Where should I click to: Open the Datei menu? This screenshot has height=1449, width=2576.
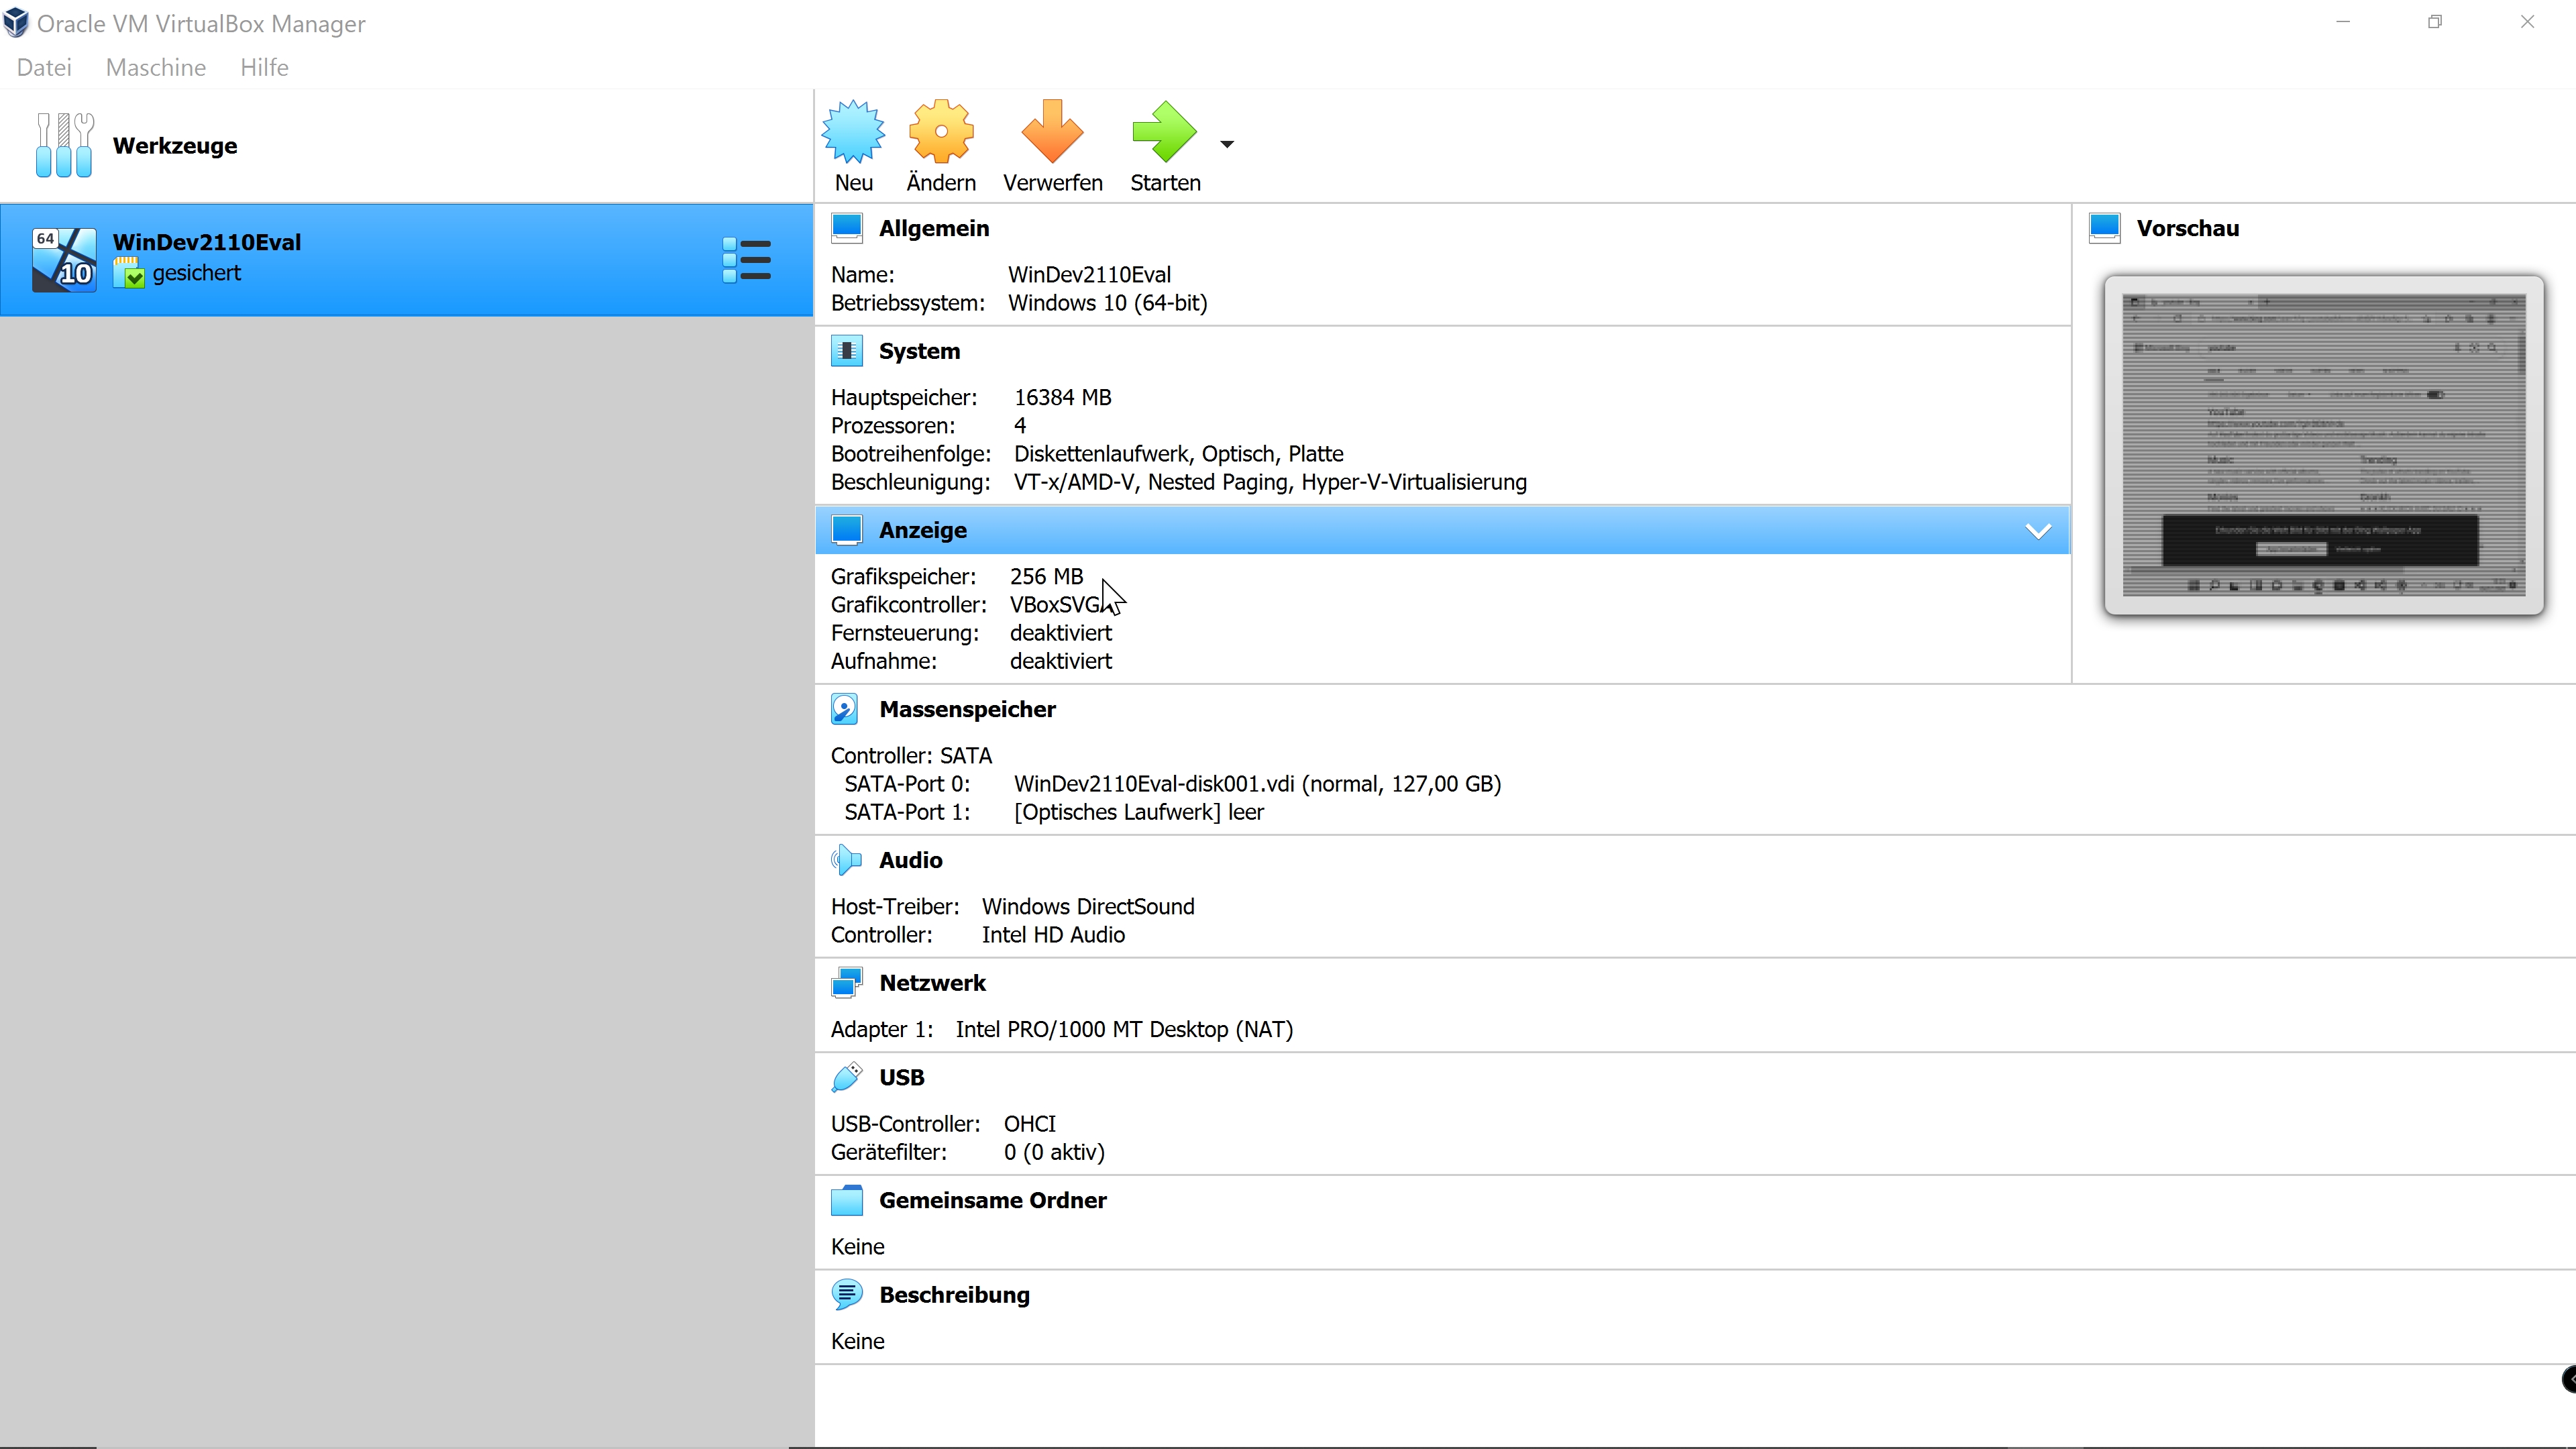pyautogui.click(x=44, y=67)
